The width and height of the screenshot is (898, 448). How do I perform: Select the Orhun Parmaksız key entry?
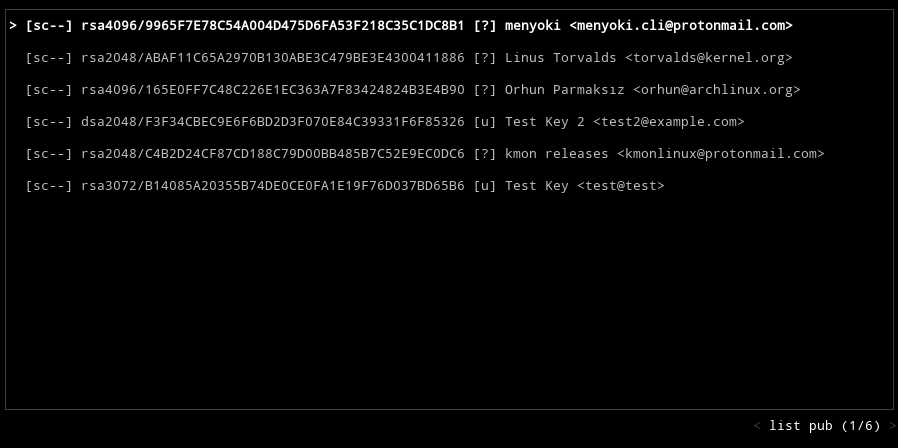pos(413,89)
